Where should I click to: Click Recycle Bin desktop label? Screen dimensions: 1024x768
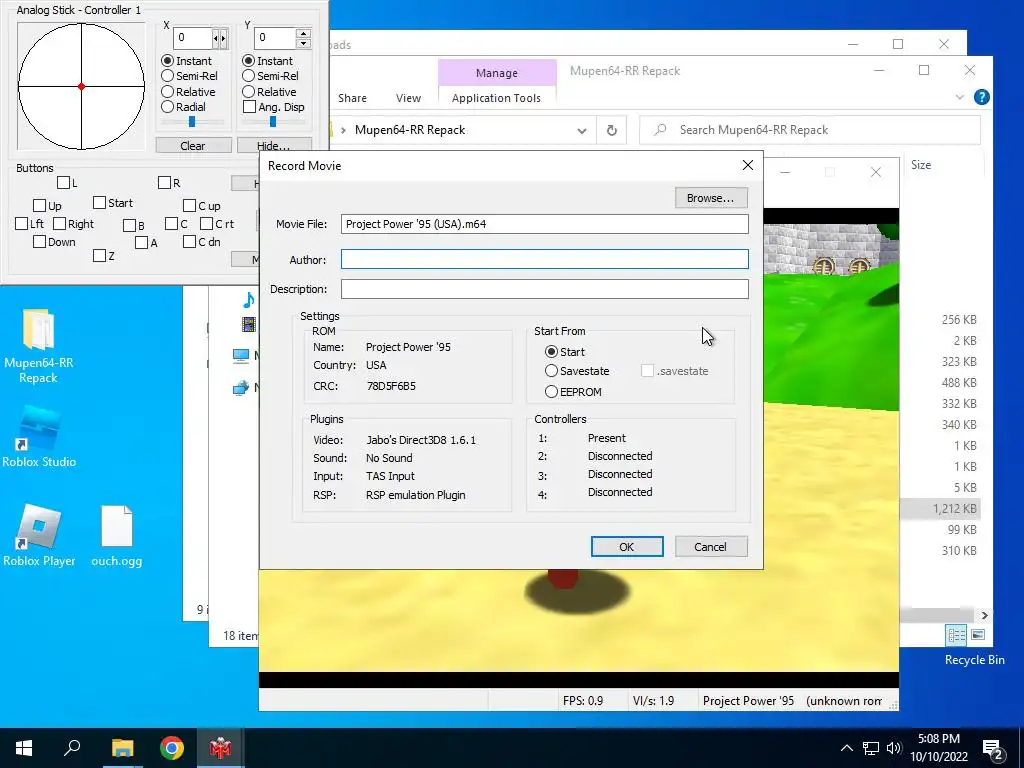pyautogui.click(x=974, y=660)
